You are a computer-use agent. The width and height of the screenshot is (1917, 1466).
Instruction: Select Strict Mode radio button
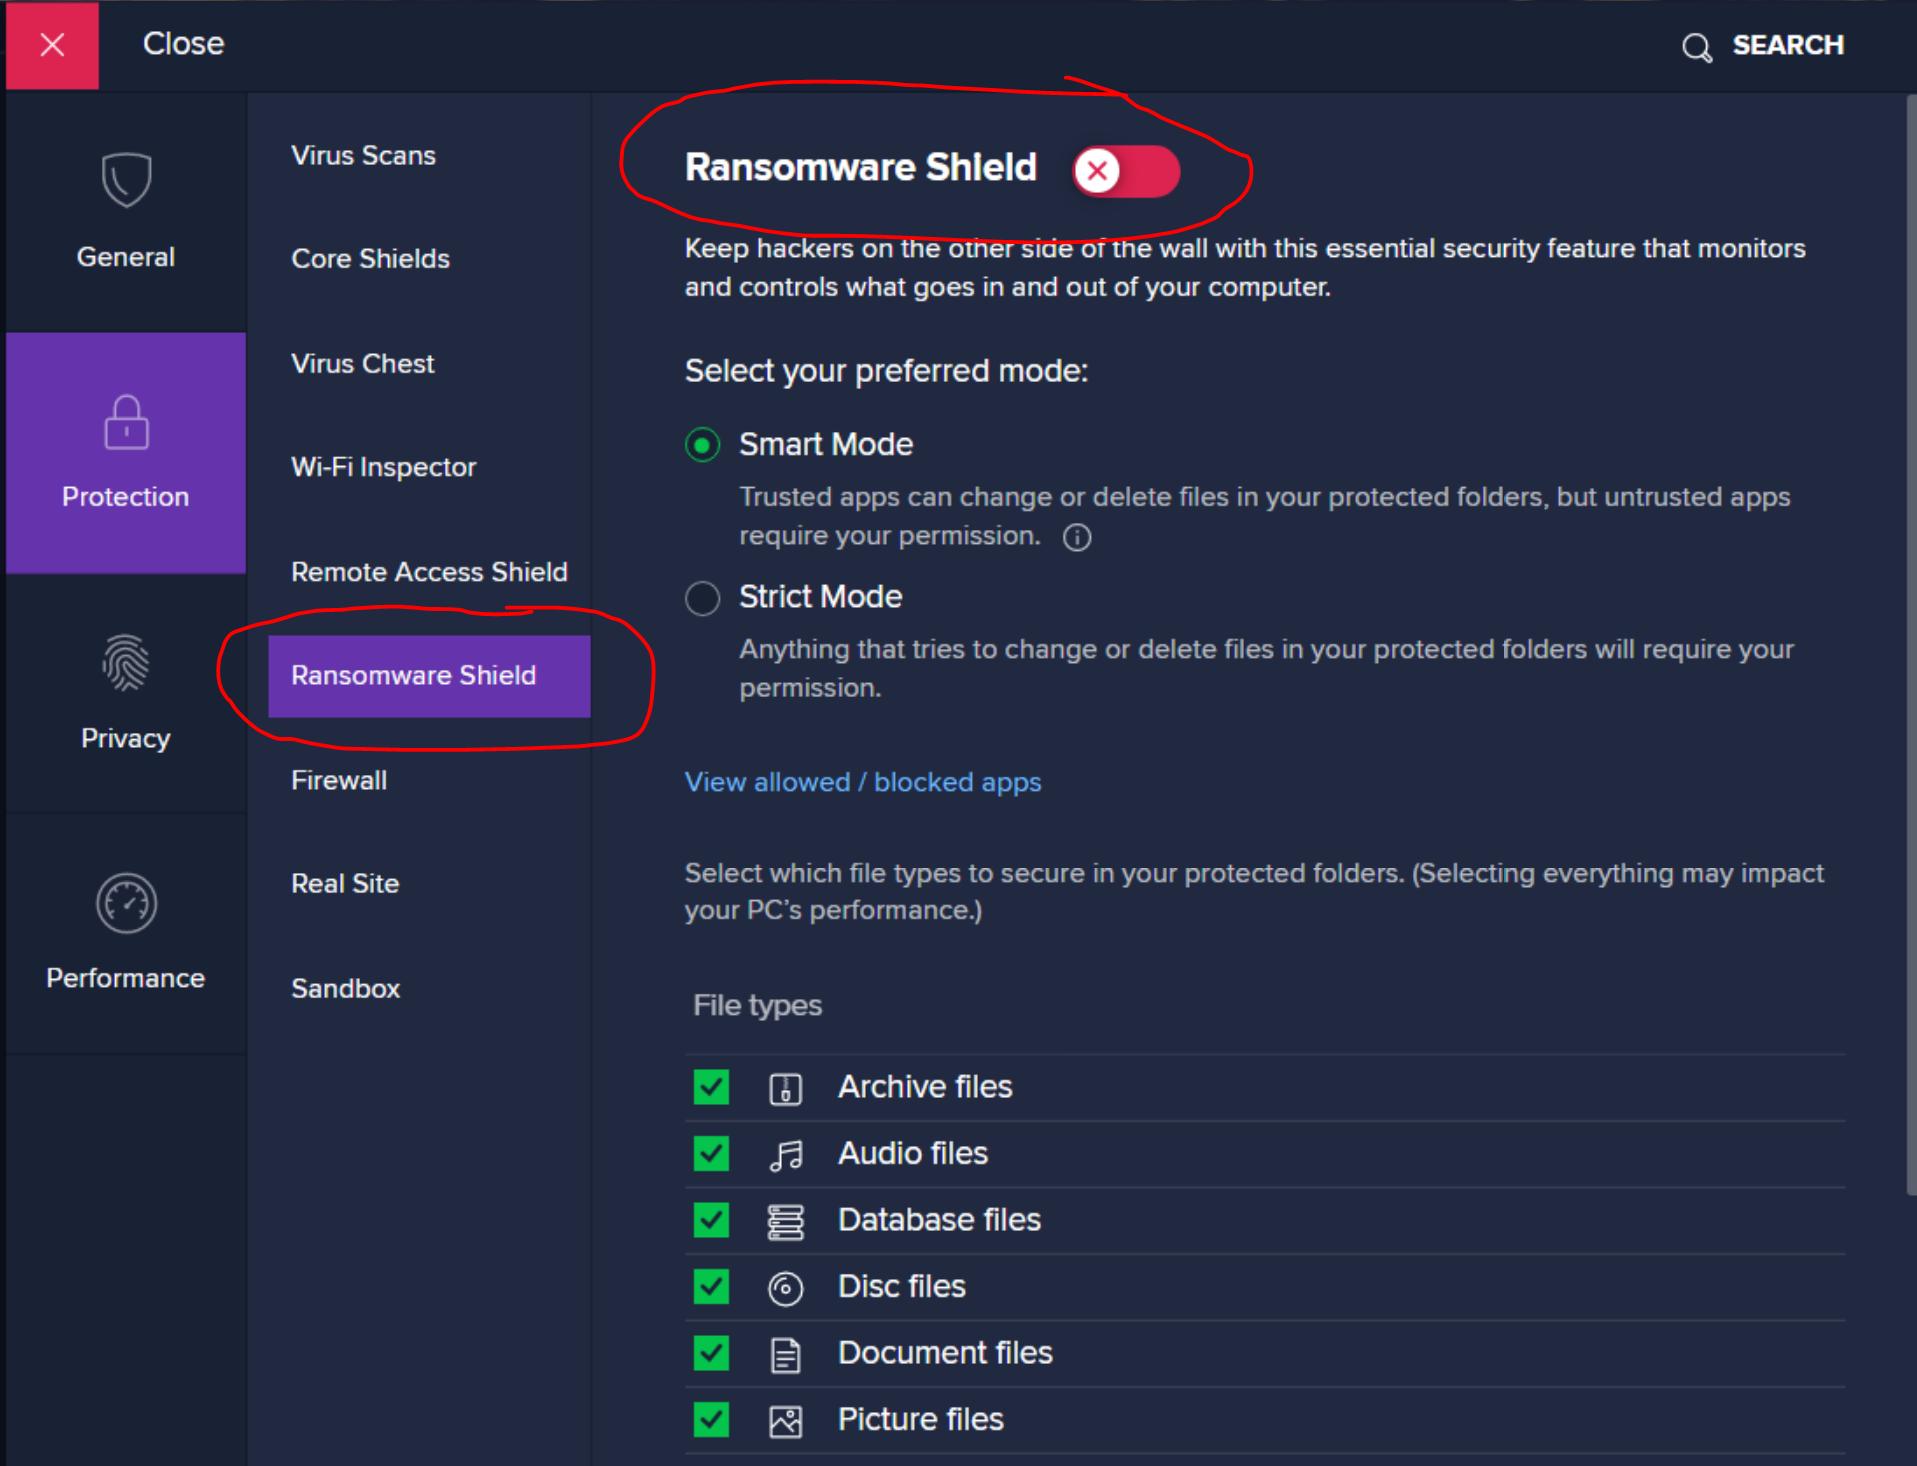(x=702, y=598)
